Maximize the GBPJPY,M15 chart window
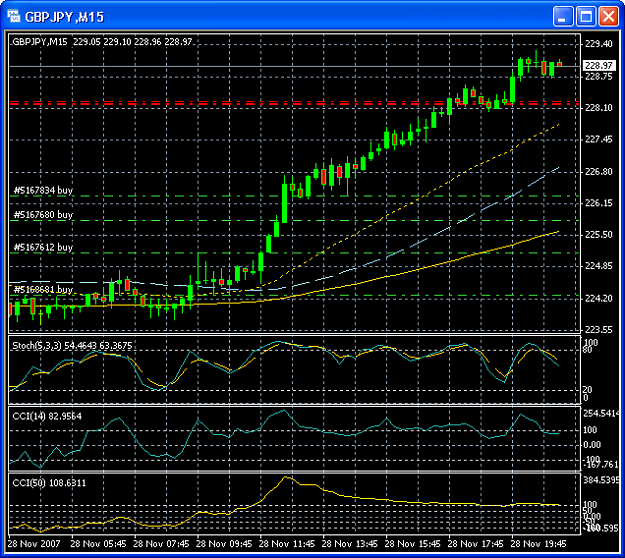Image resolution: width=625 pixels, height=558 pixels. [x=586, y=17]
